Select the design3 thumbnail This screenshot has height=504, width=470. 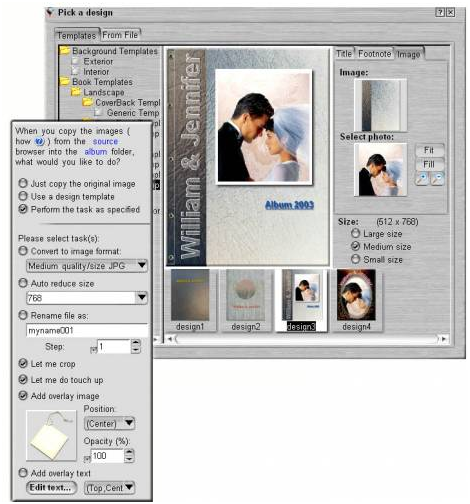[301, 300]
